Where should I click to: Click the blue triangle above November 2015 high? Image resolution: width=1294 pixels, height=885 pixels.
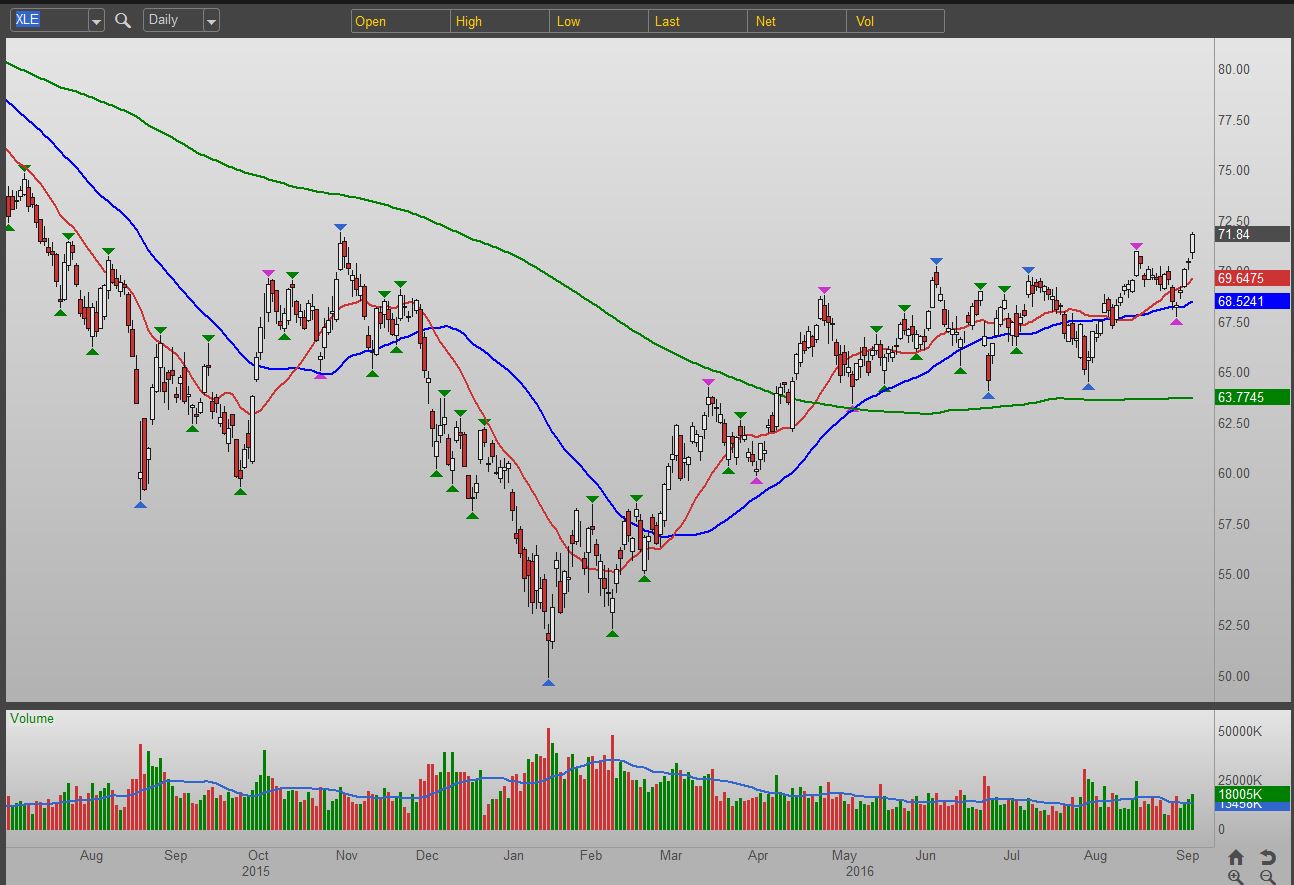click(x=341, y=228)
